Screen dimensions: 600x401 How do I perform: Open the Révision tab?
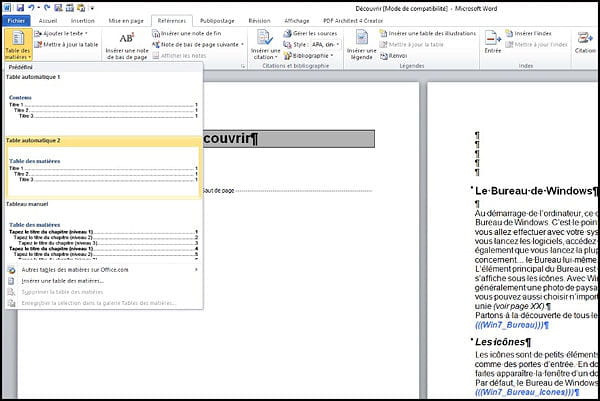coord(259,21)
